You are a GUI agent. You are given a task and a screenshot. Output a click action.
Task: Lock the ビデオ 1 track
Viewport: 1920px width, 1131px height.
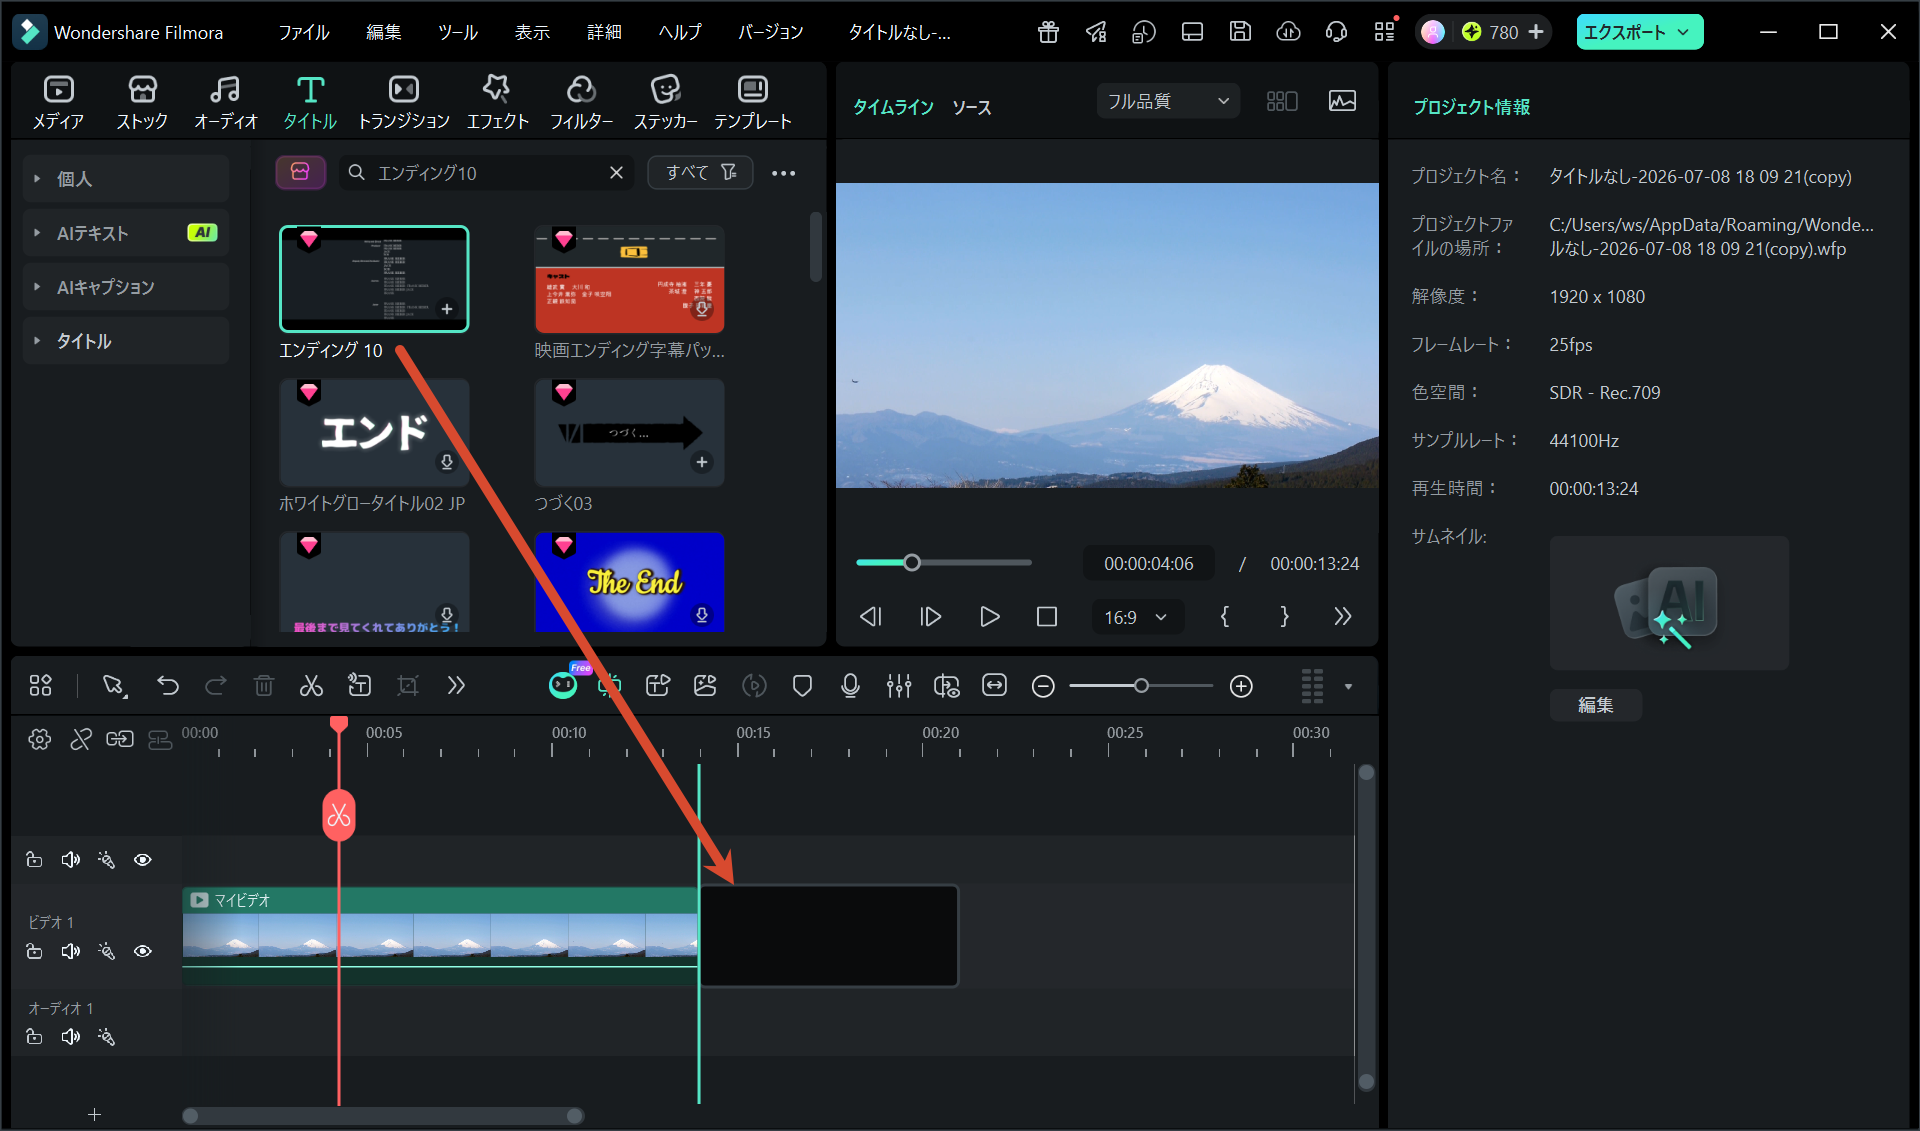pyautogui.click(x=34, y=951)
